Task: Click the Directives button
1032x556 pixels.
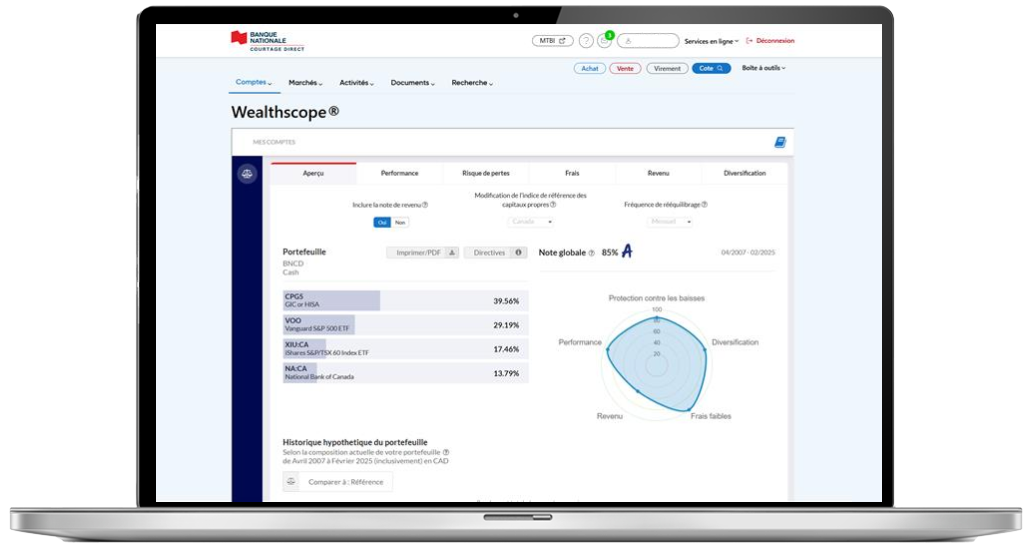Action: 496,253
